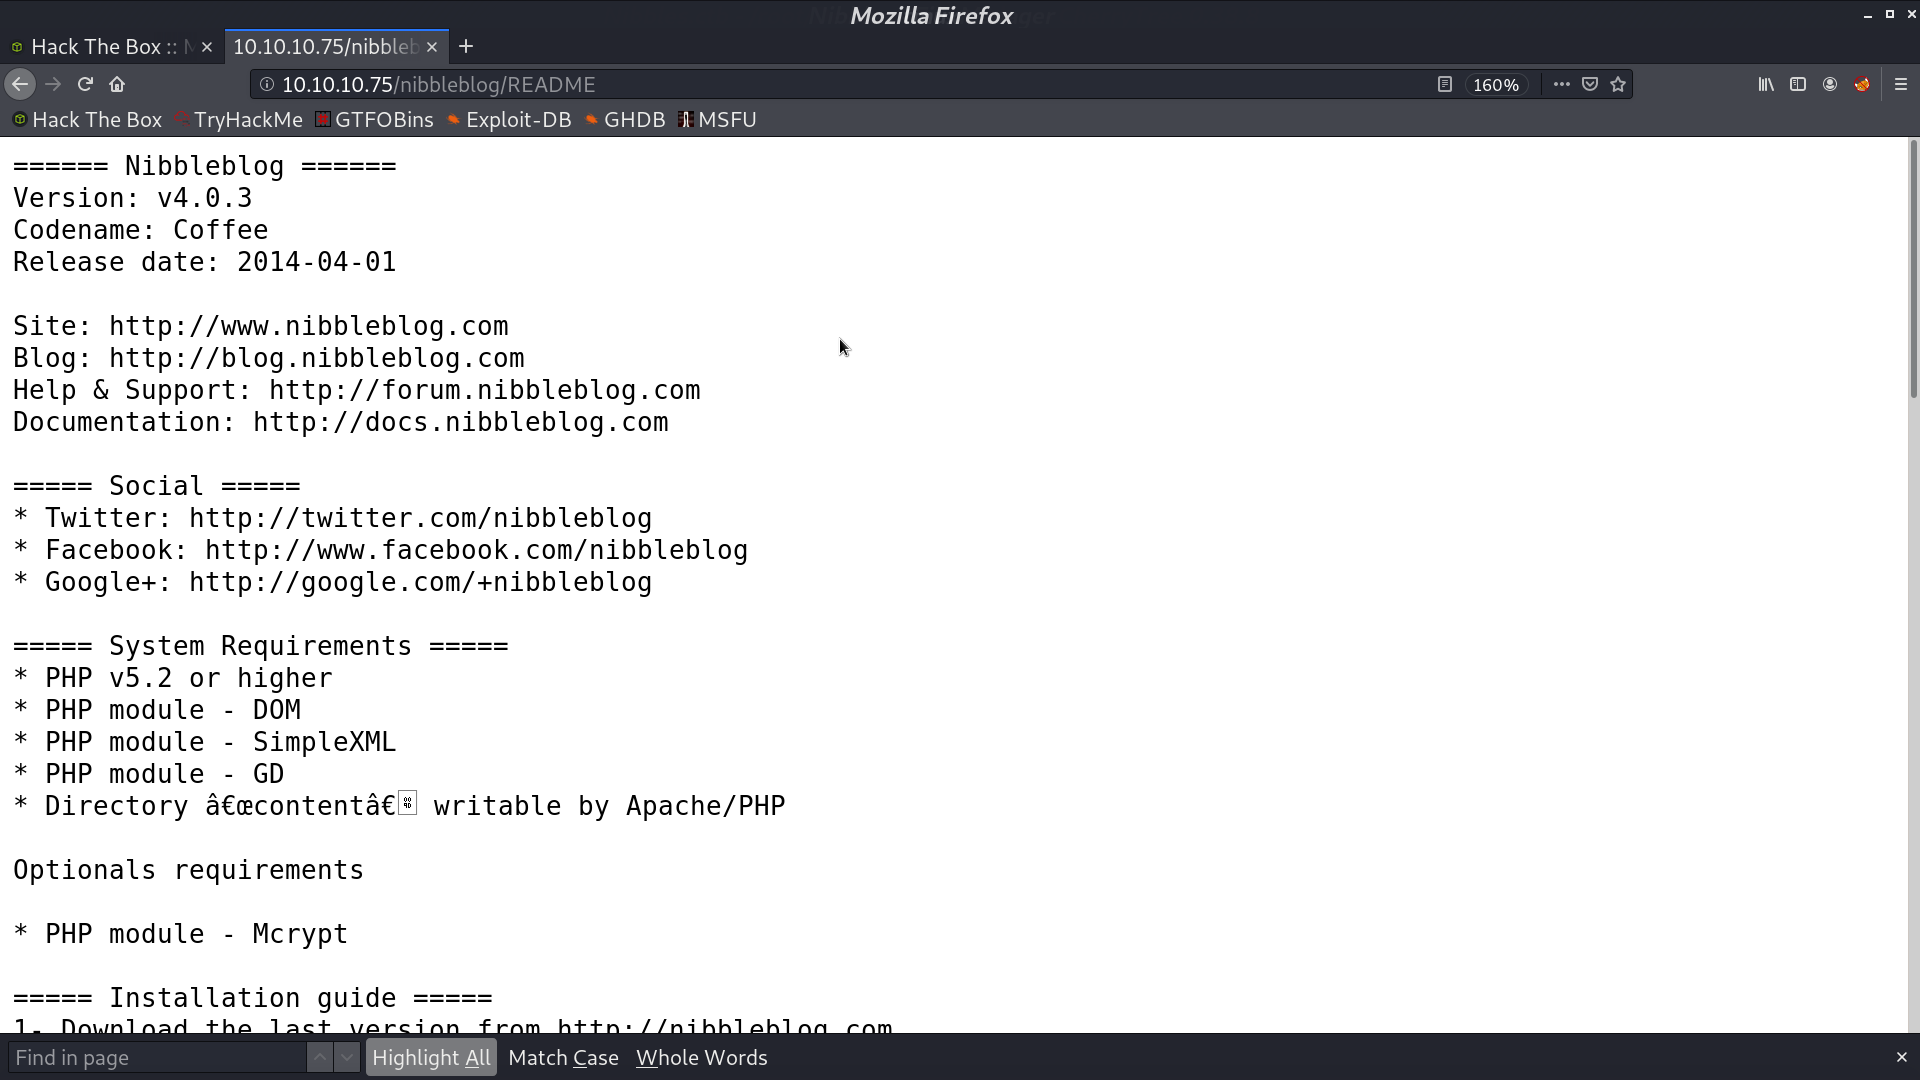The height and width of the screenshot is (1080, 1920).
Task: Maximize the Firefox window
Action: (1889, 15)
